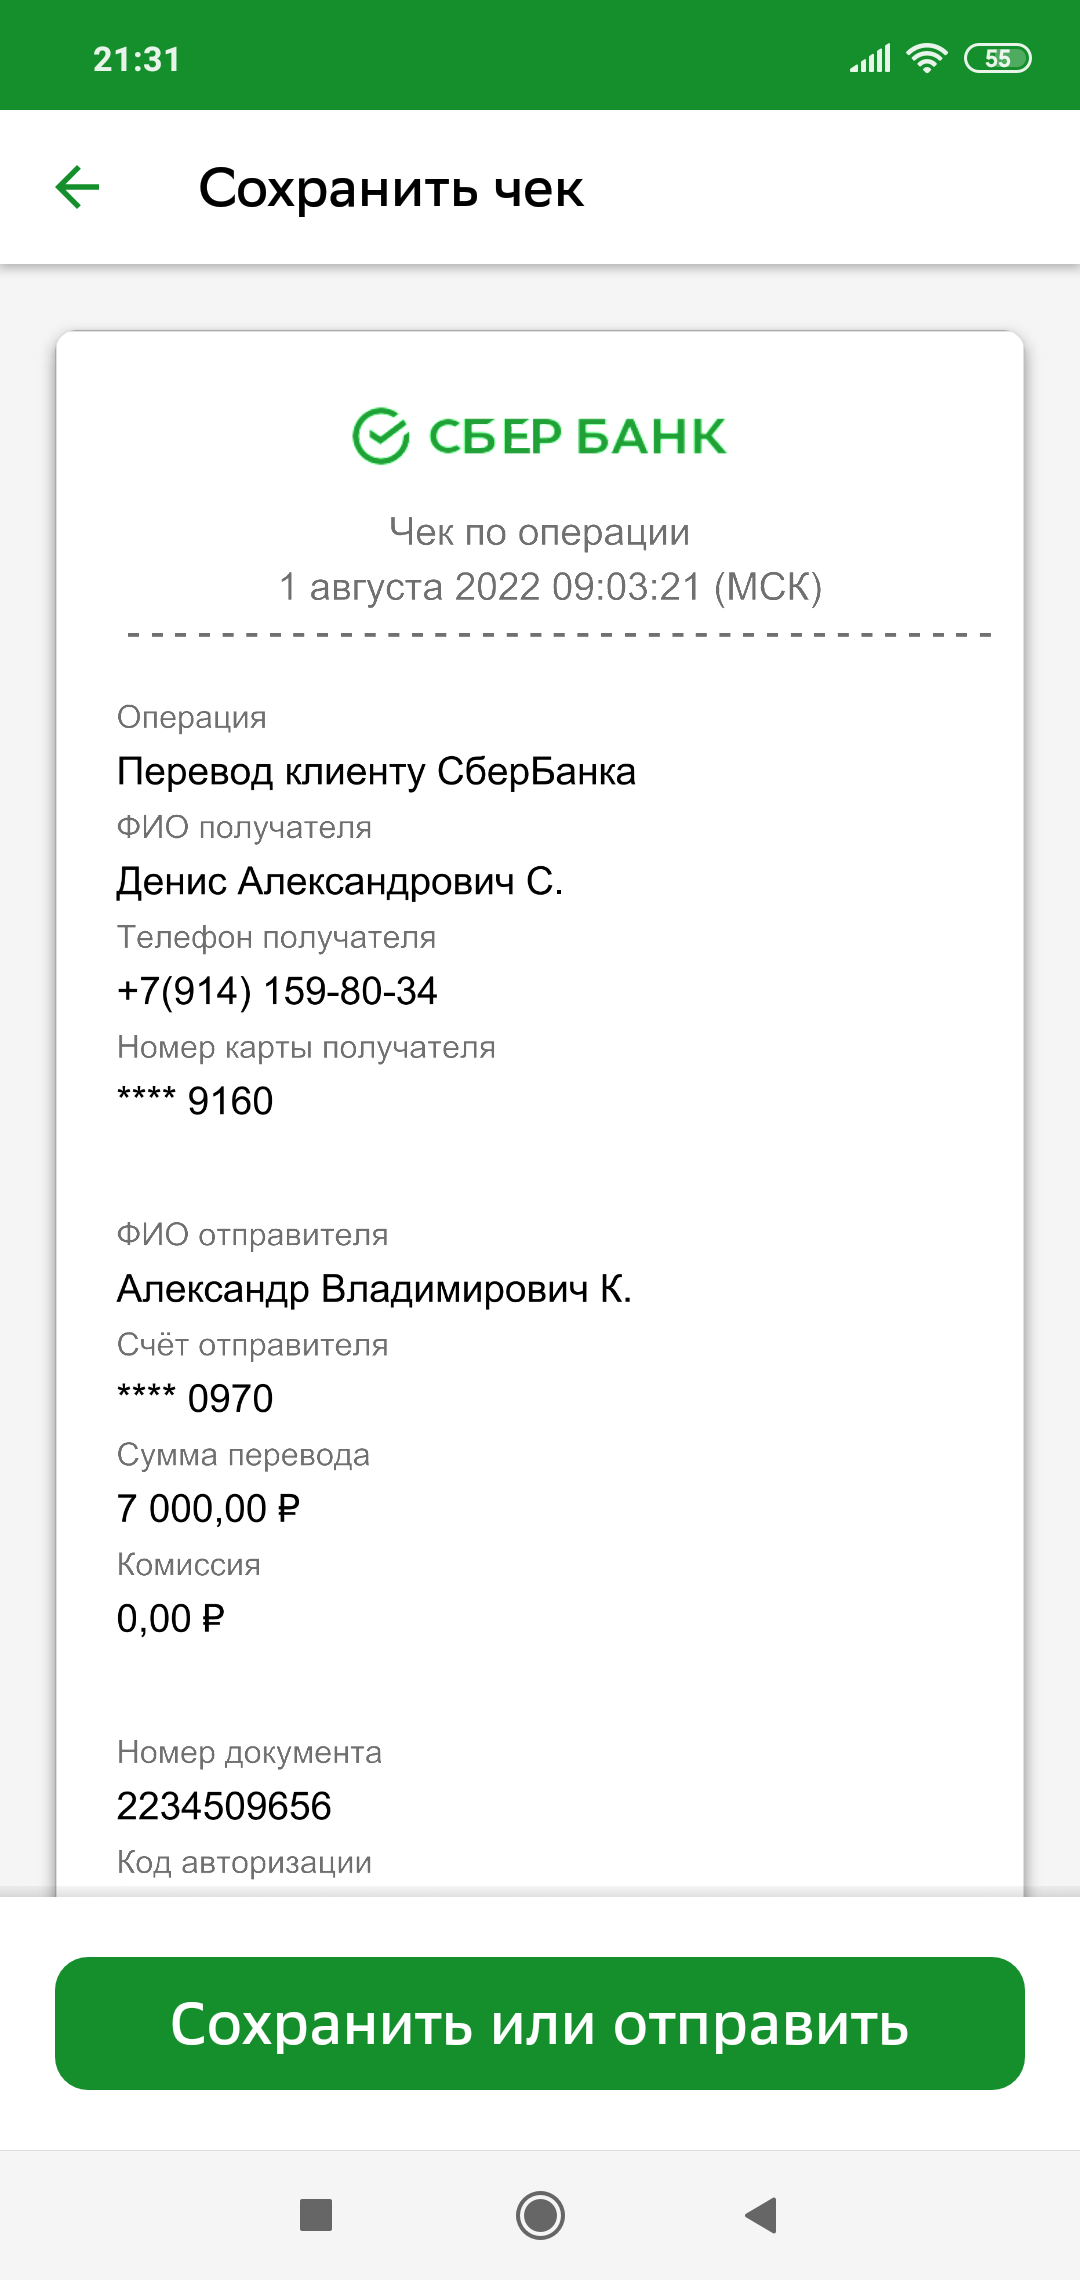Tap the "СБЕР БАНК" logo text
1080x2280 pixels.
(x=577, y=437)
